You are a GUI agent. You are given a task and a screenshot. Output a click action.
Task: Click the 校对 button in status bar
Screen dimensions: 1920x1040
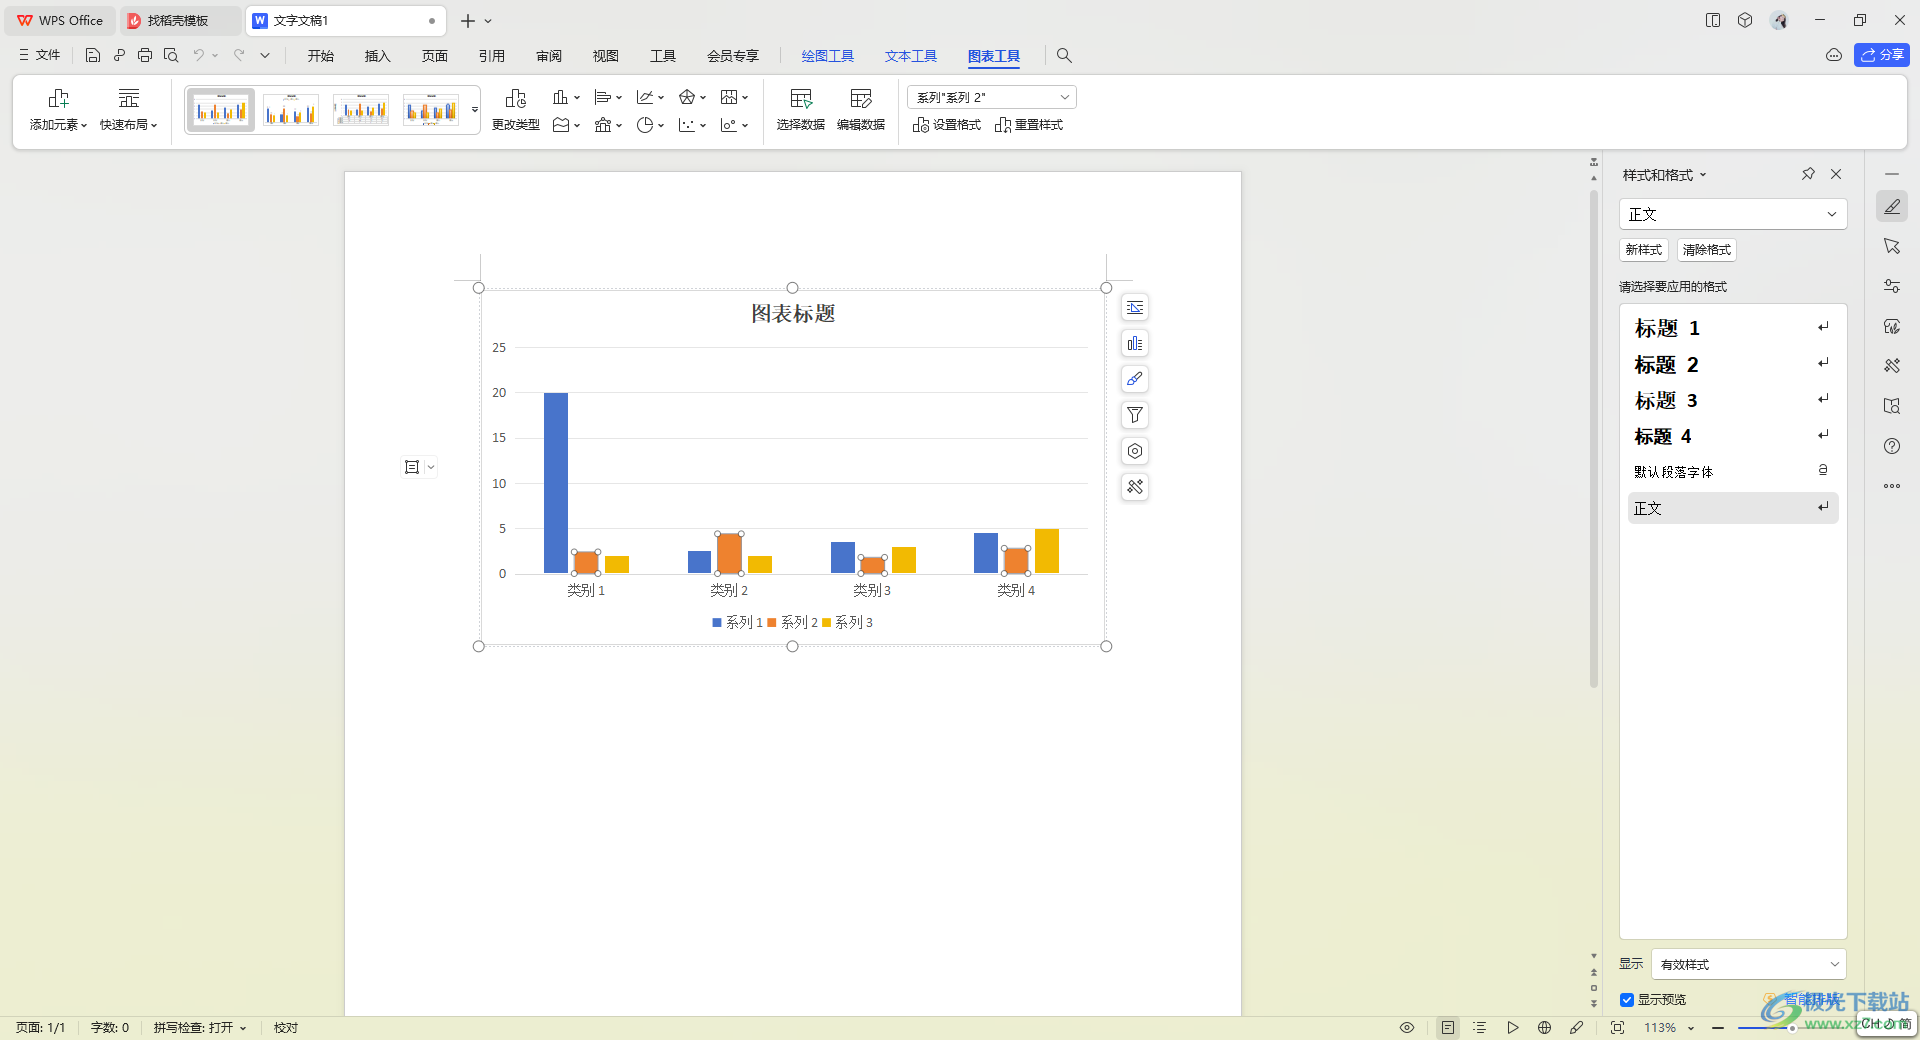tap(286, 1028)
